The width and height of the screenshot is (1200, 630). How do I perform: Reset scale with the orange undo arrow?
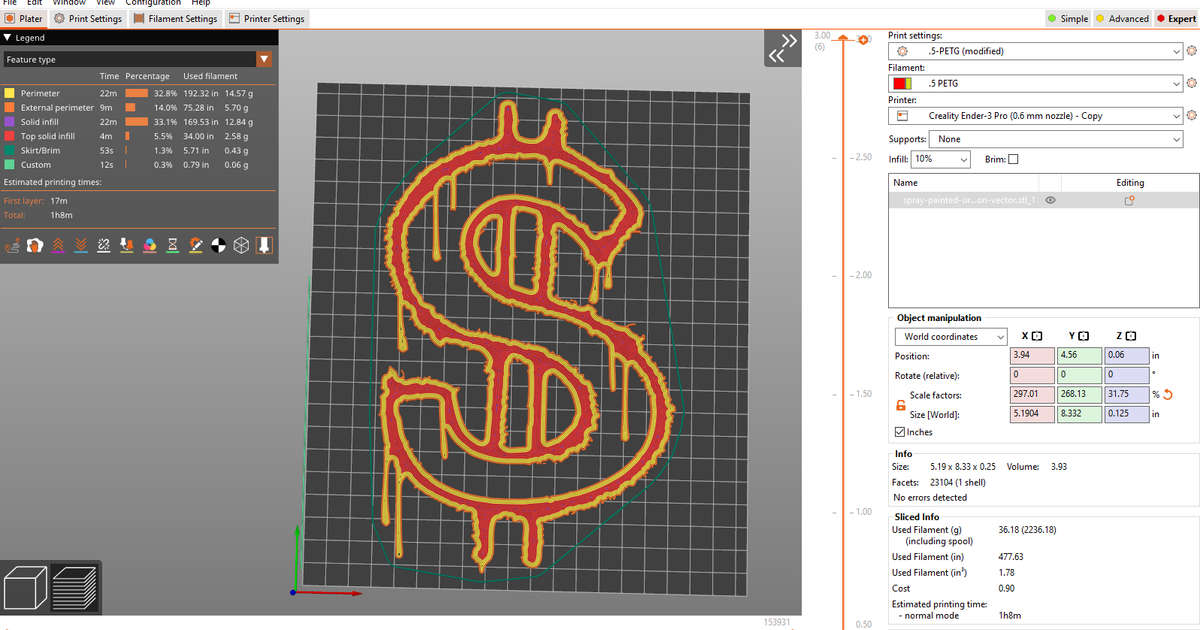point(1165,394)
